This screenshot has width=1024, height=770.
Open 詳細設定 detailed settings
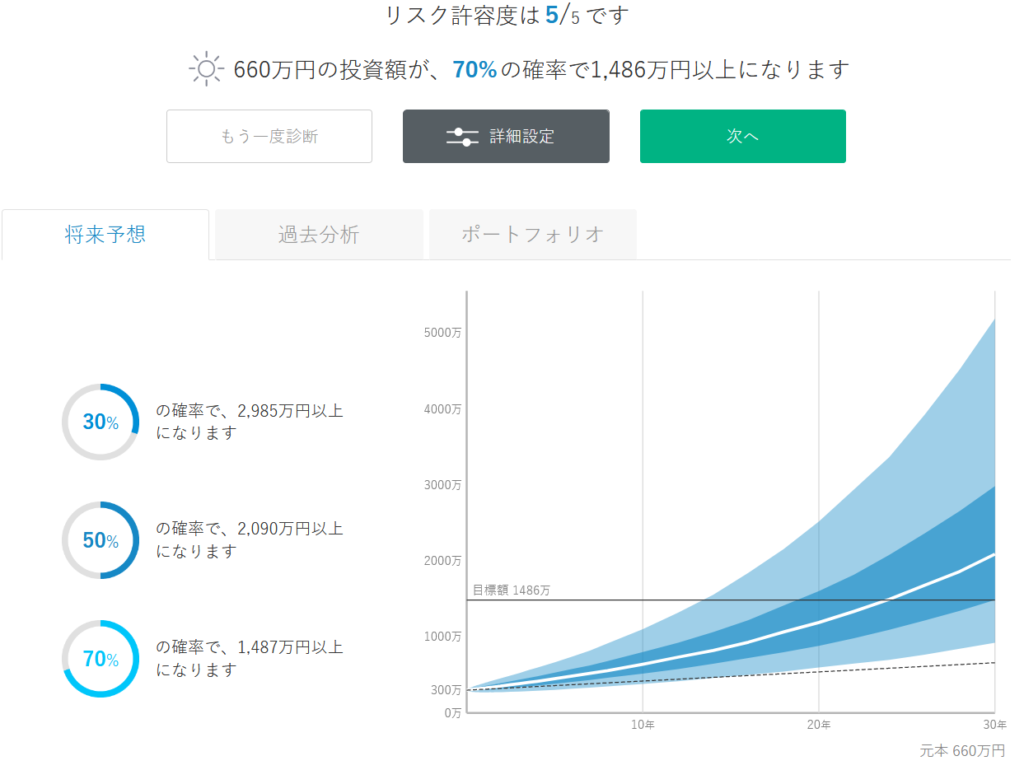[x=506, y=136]
